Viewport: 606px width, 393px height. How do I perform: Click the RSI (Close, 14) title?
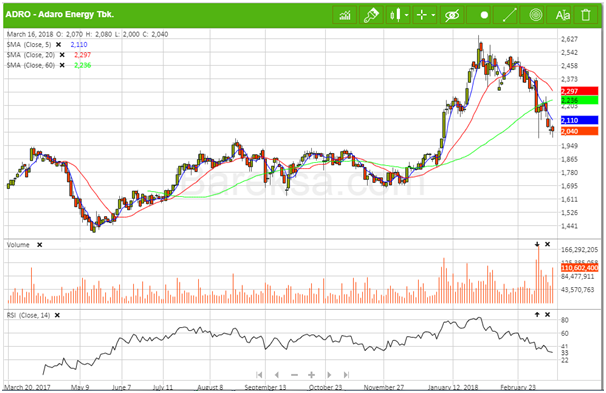coord(29,315)
